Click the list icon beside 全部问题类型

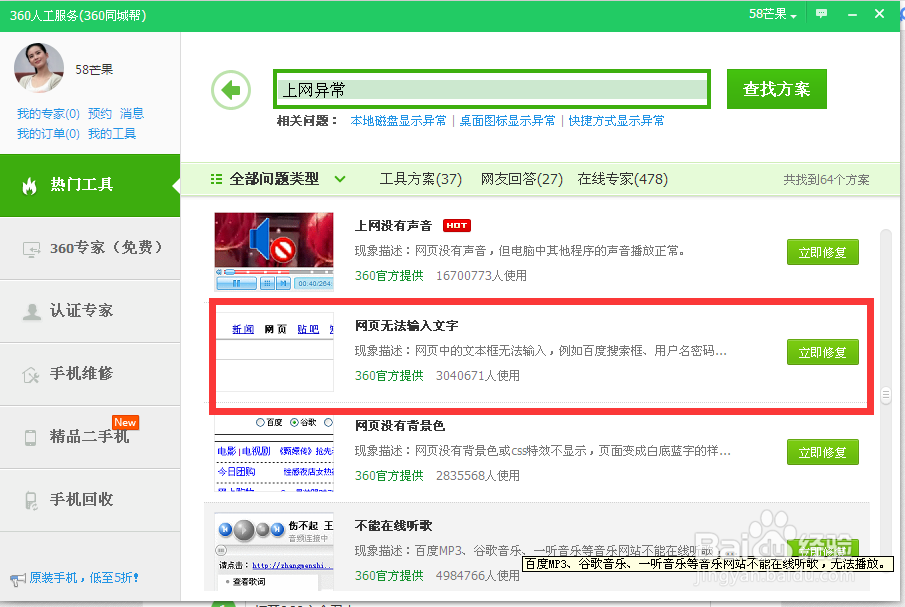coord(216,179)
